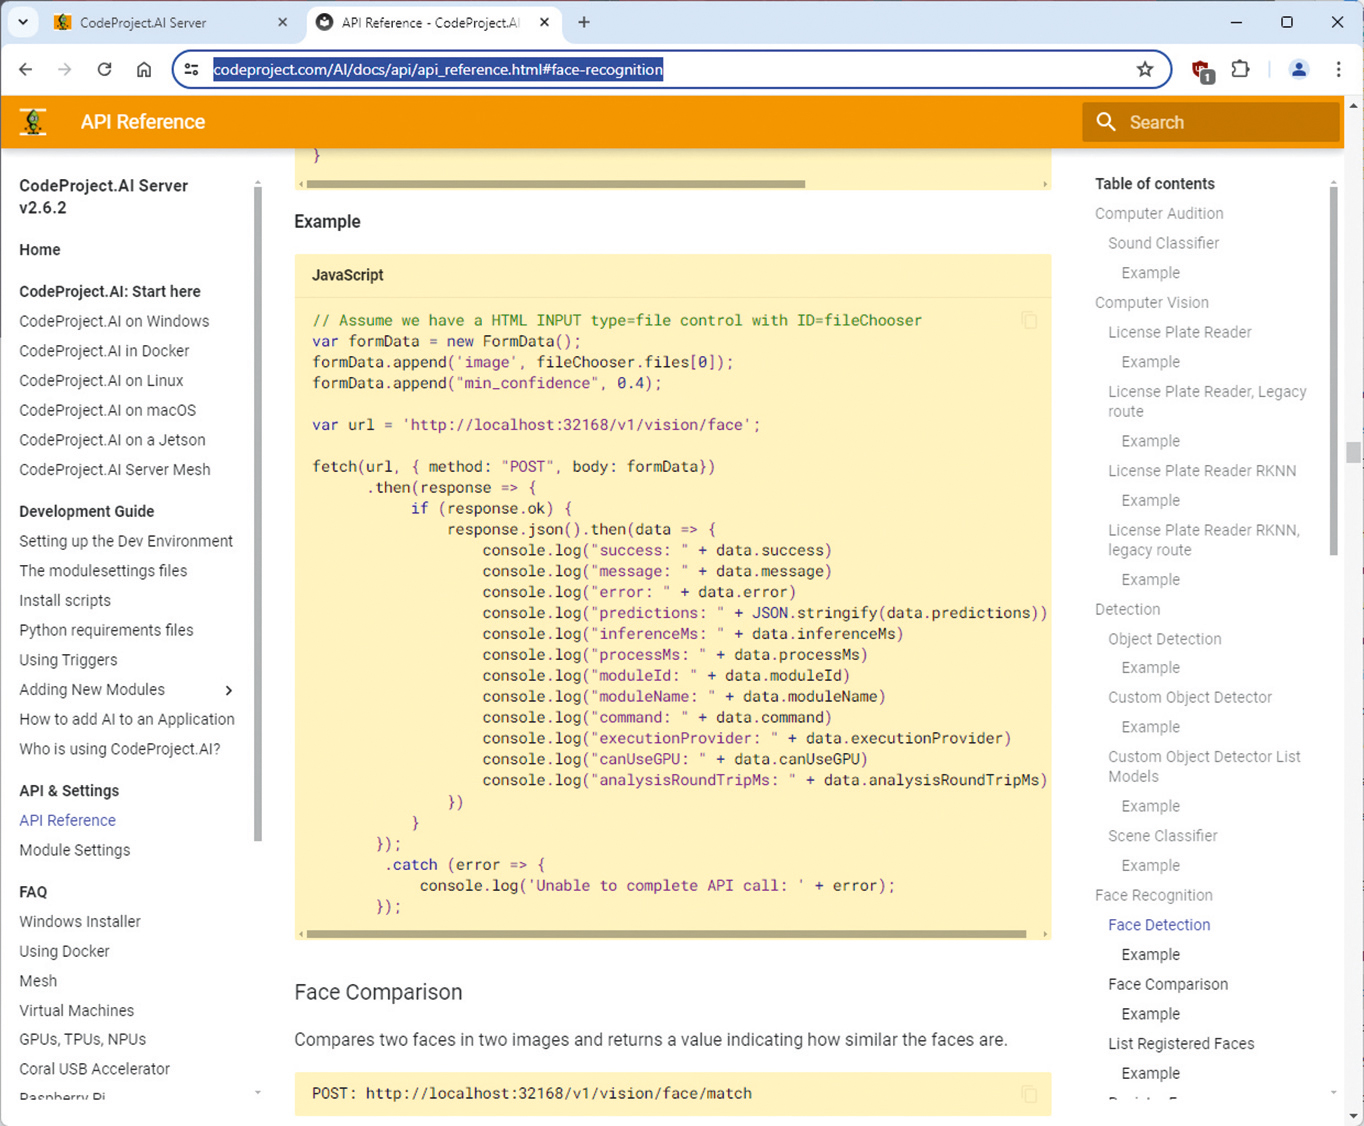Open the red shield extension icon
Screen dimensions: 1364x1126
pyautogui.click(x=1202, y=70)
